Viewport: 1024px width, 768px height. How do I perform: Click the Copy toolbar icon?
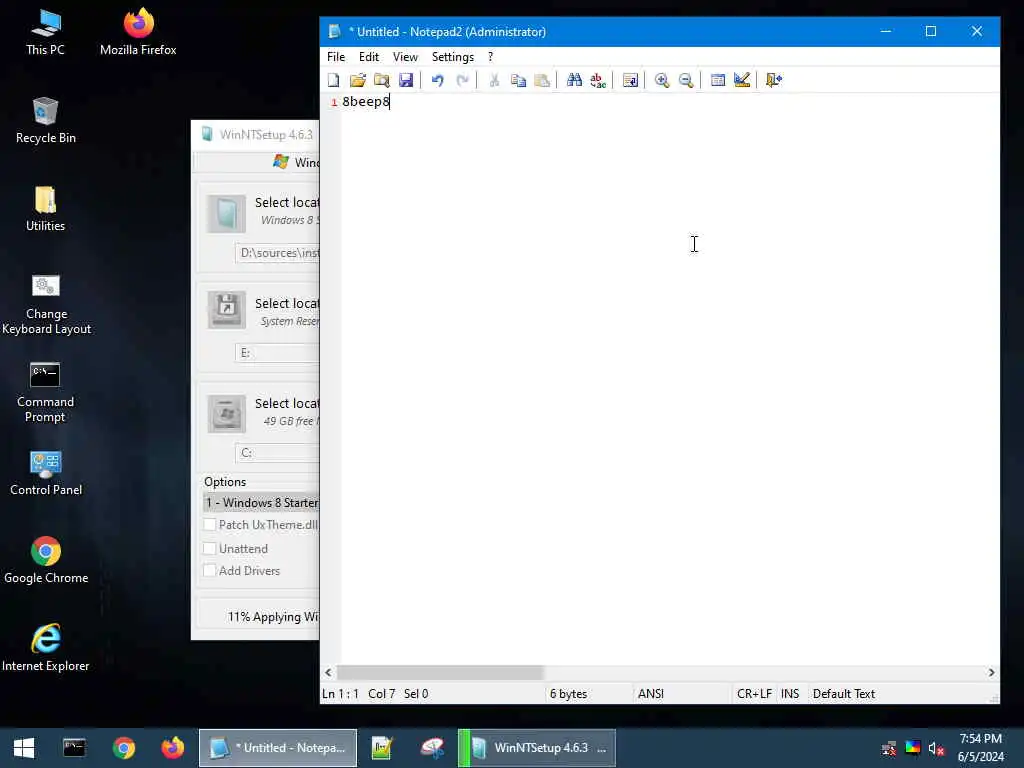pos(518,80)
